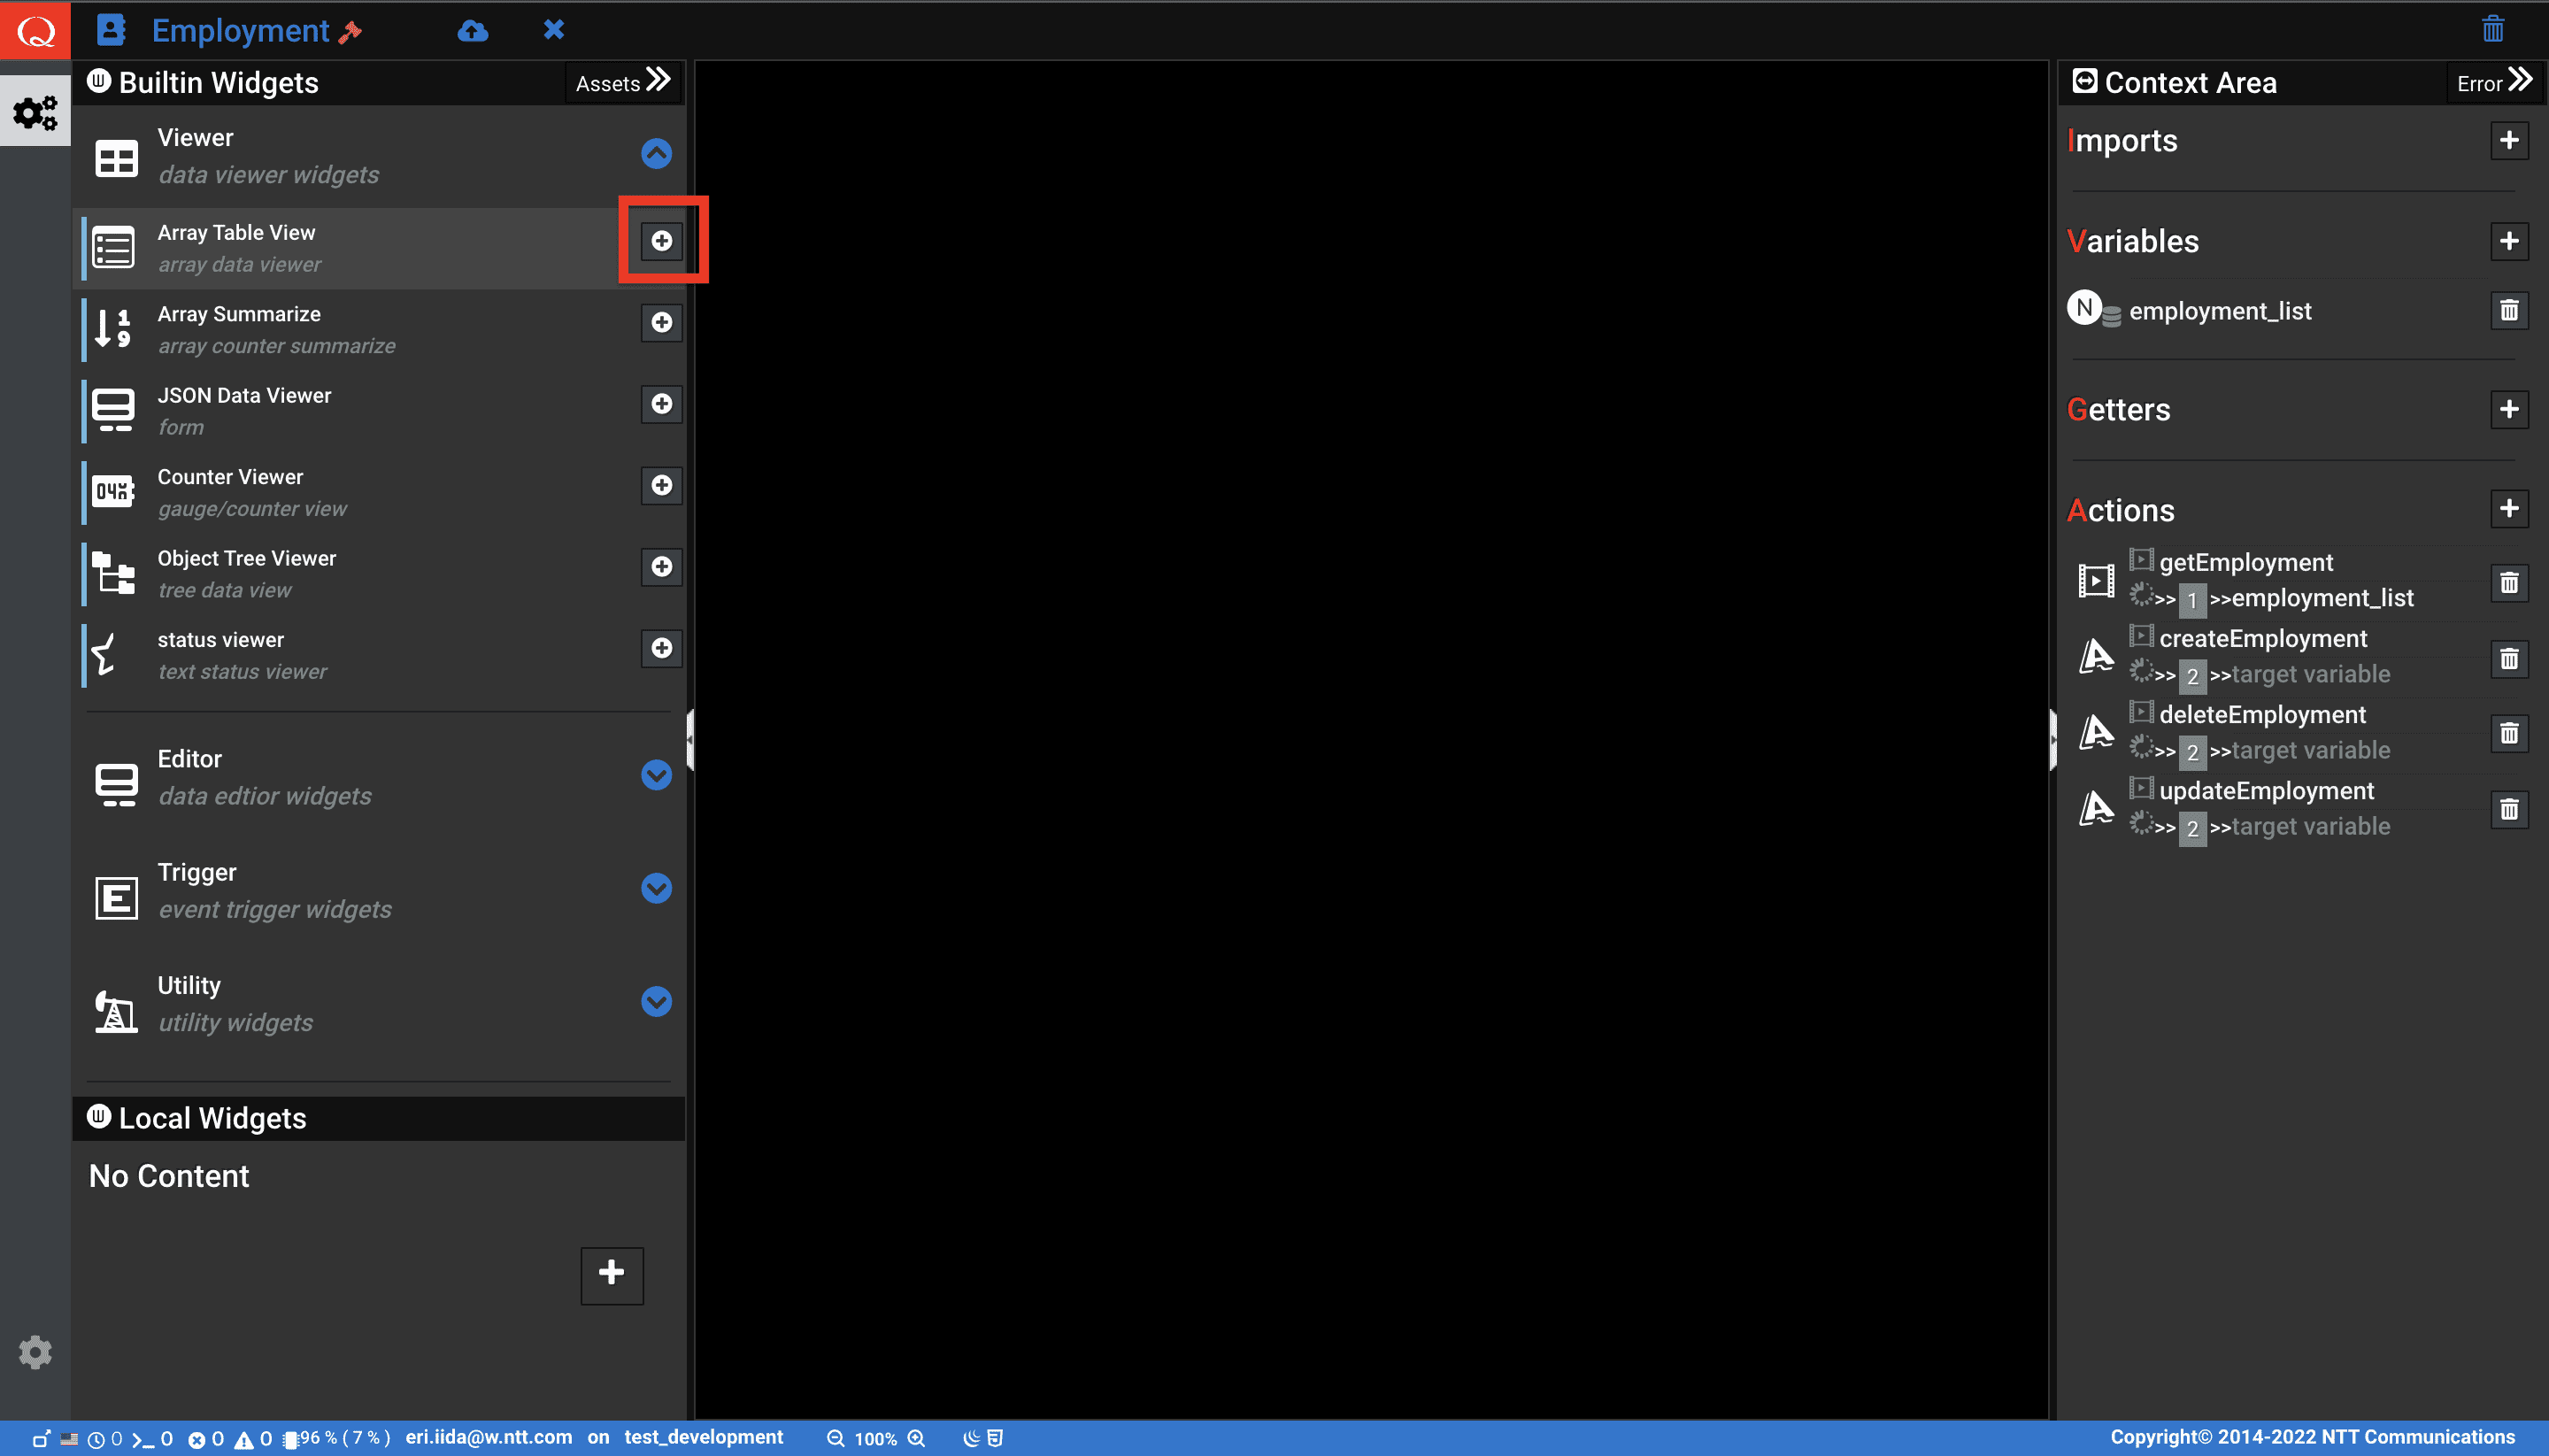Expand the Trigger widgets section
This screenshot has width=2549, height=1456.
point(656,888)
